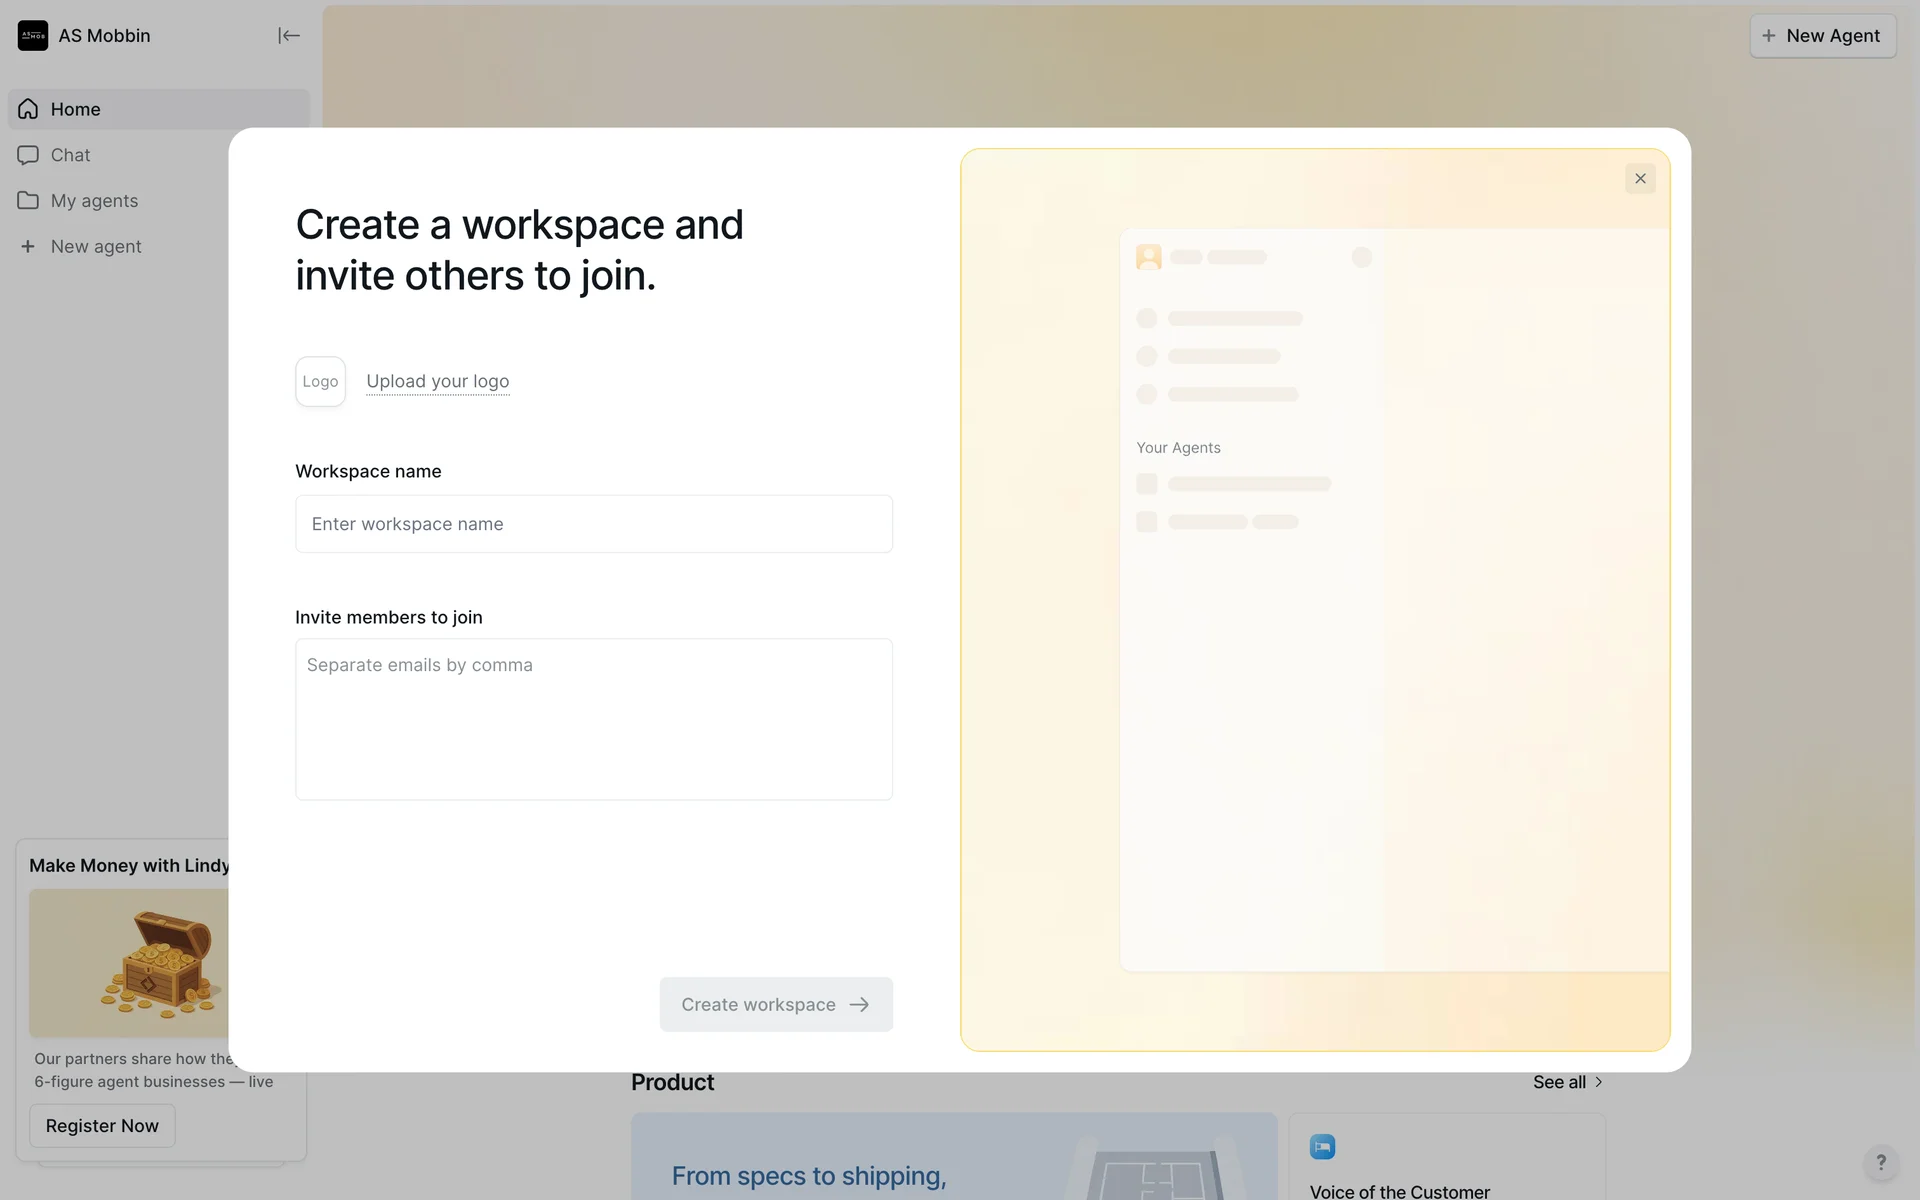This screenshot has height=1200, width=1920.
Task: Open My agents in sidebar
Action: tap(95, 201)
